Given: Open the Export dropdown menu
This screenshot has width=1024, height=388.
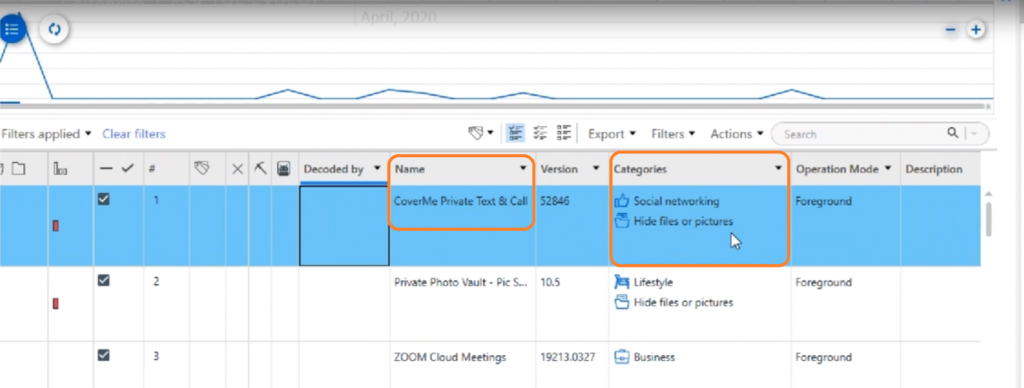Looking at the screenshot, I should tap(612, 134).
